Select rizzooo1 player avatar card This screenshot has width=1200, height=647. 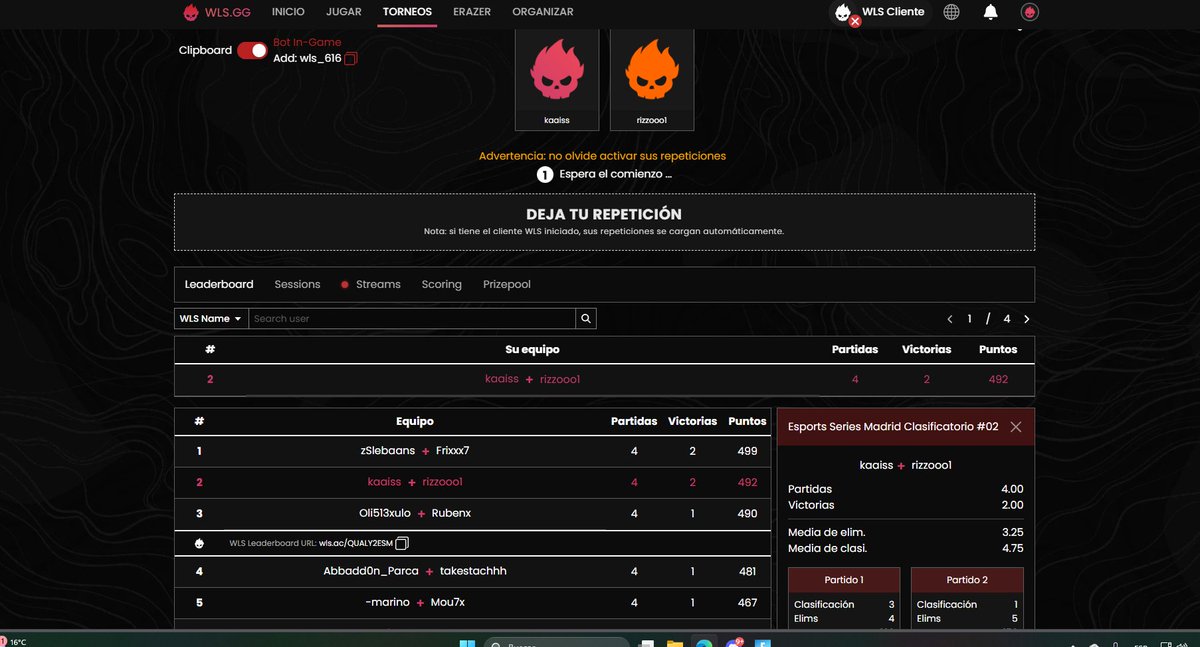pyautogui.click(x=651, y=78)
